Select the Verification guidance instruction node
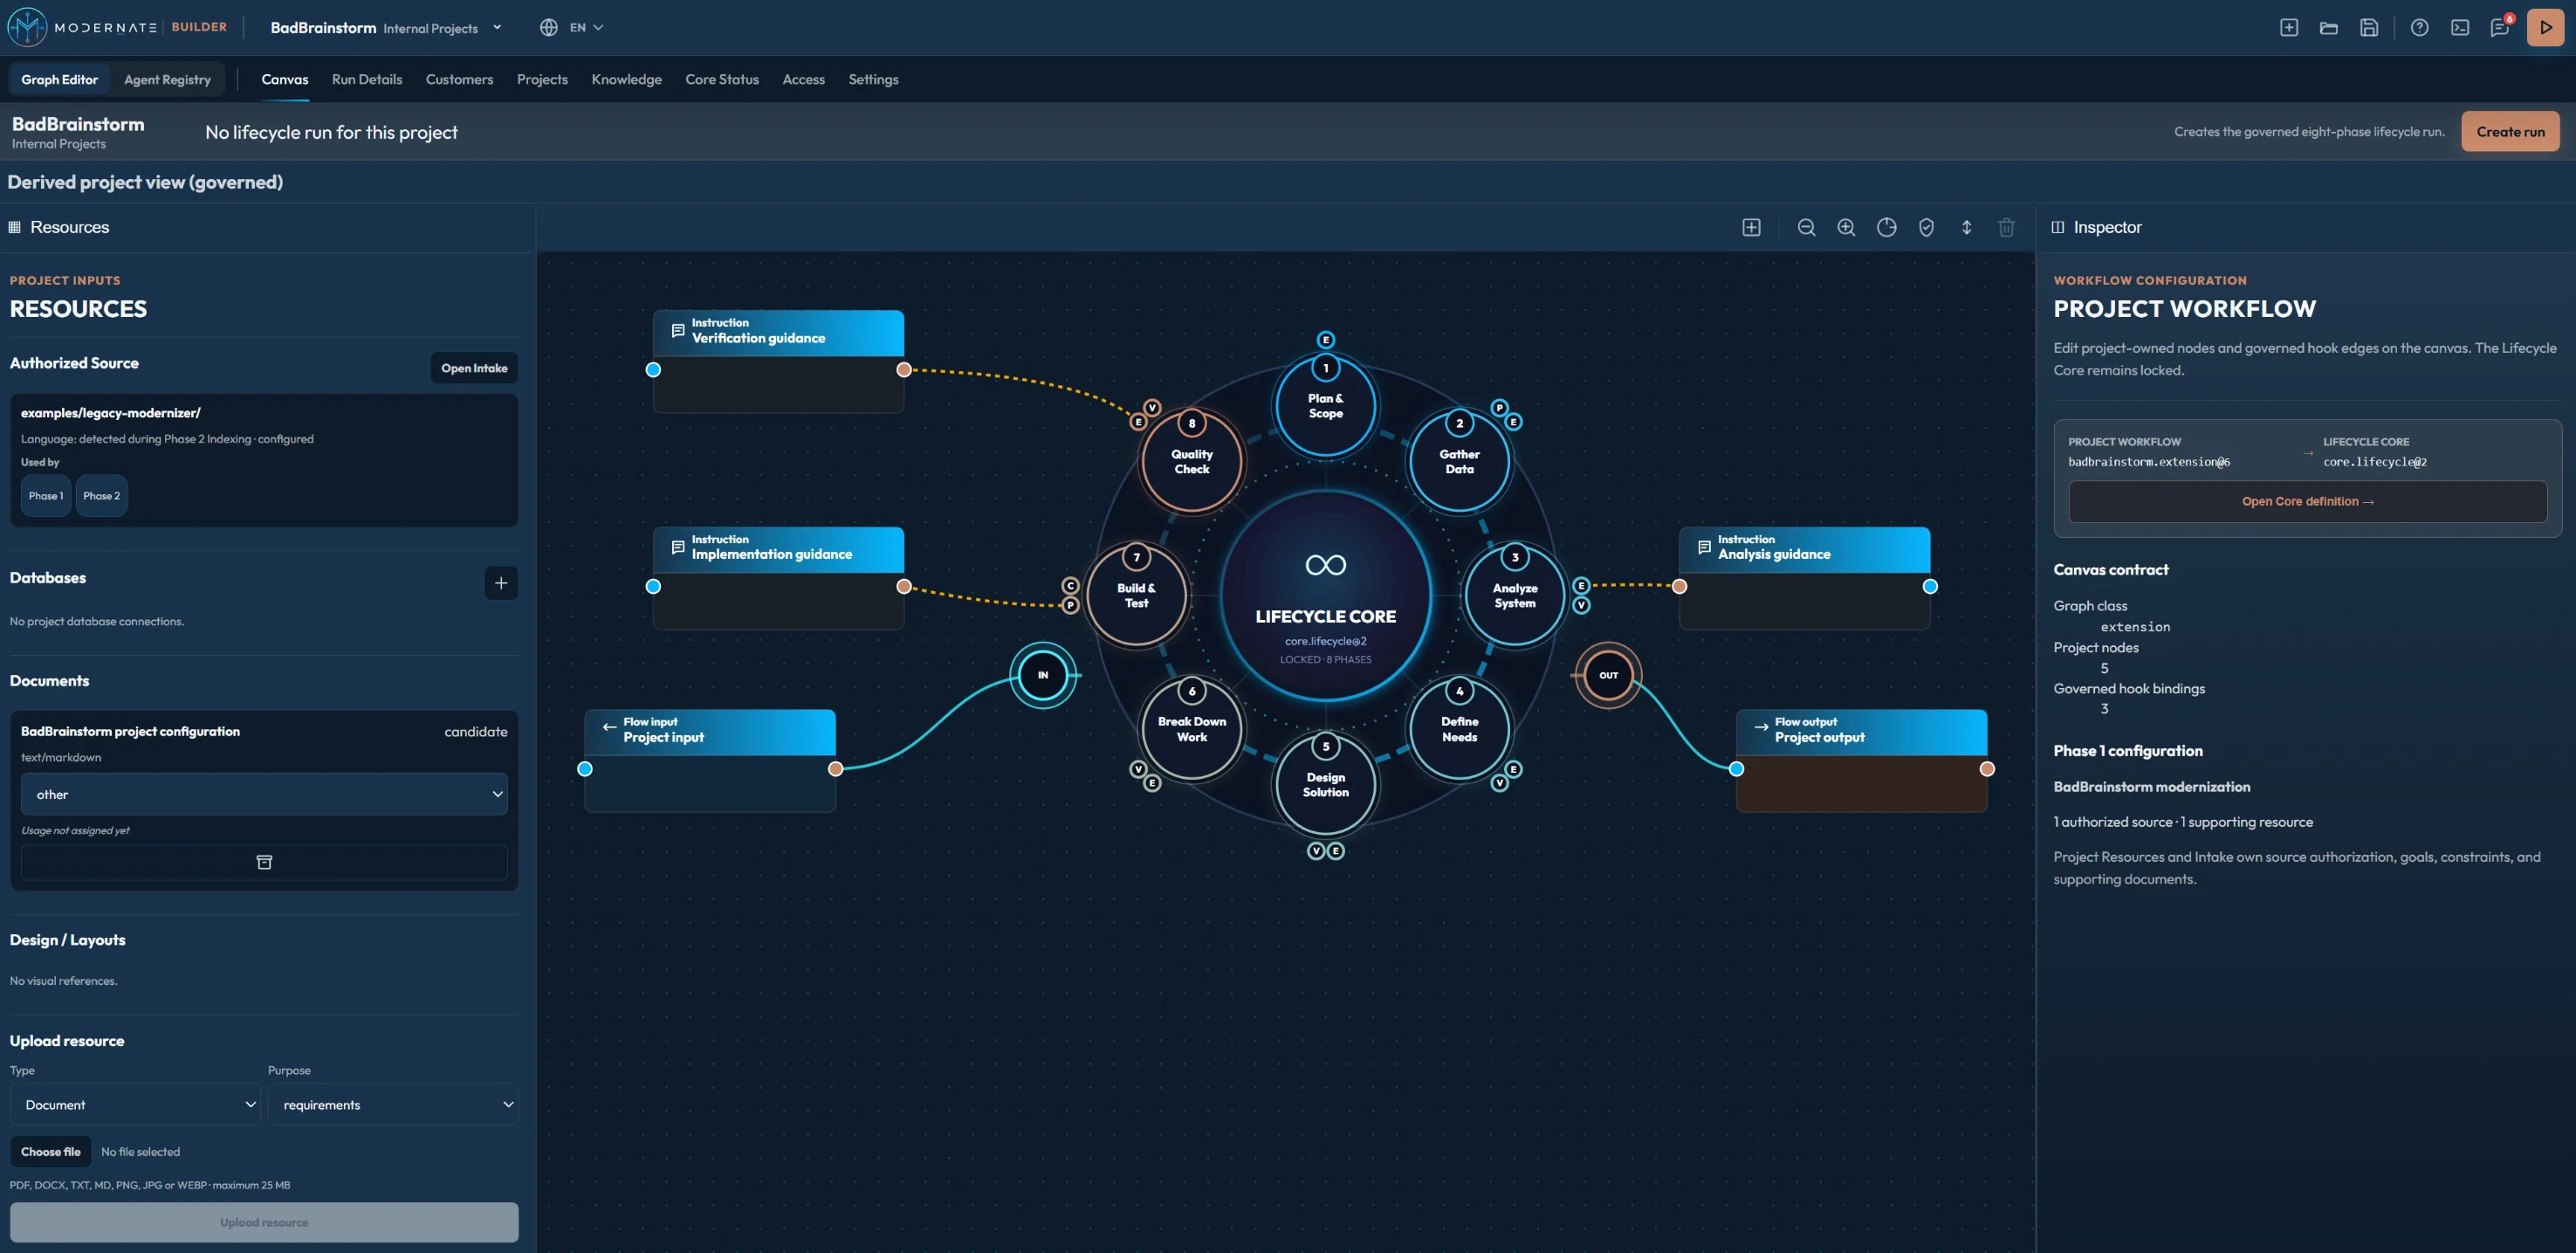The image size is (2576, 1253). pos(778,361)
